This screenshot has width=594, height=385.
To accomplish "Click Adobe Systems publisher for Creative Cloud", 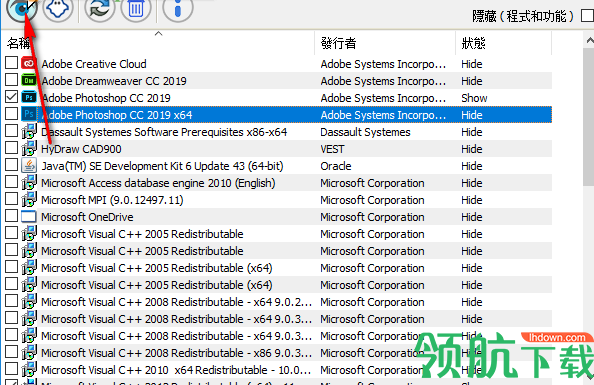I will tap(383, 64).
